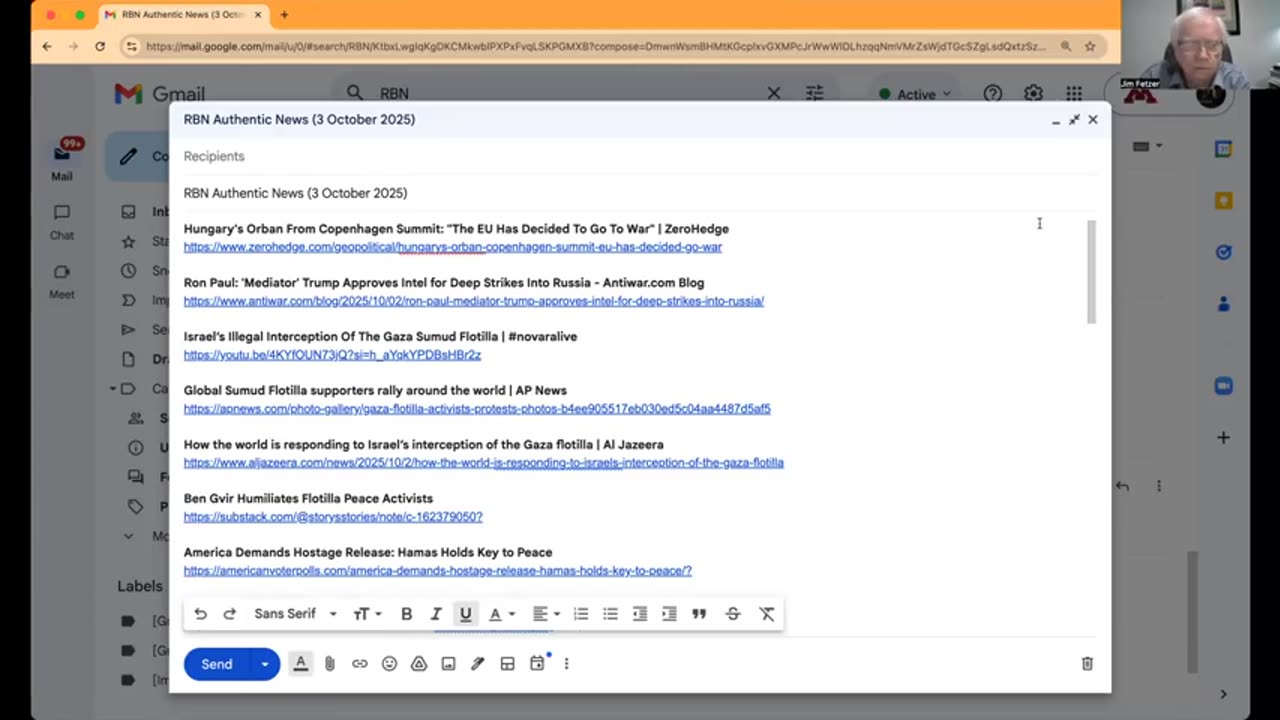Open more compose options menu
Screen dimensions: 1280x720
coord(566,664)
